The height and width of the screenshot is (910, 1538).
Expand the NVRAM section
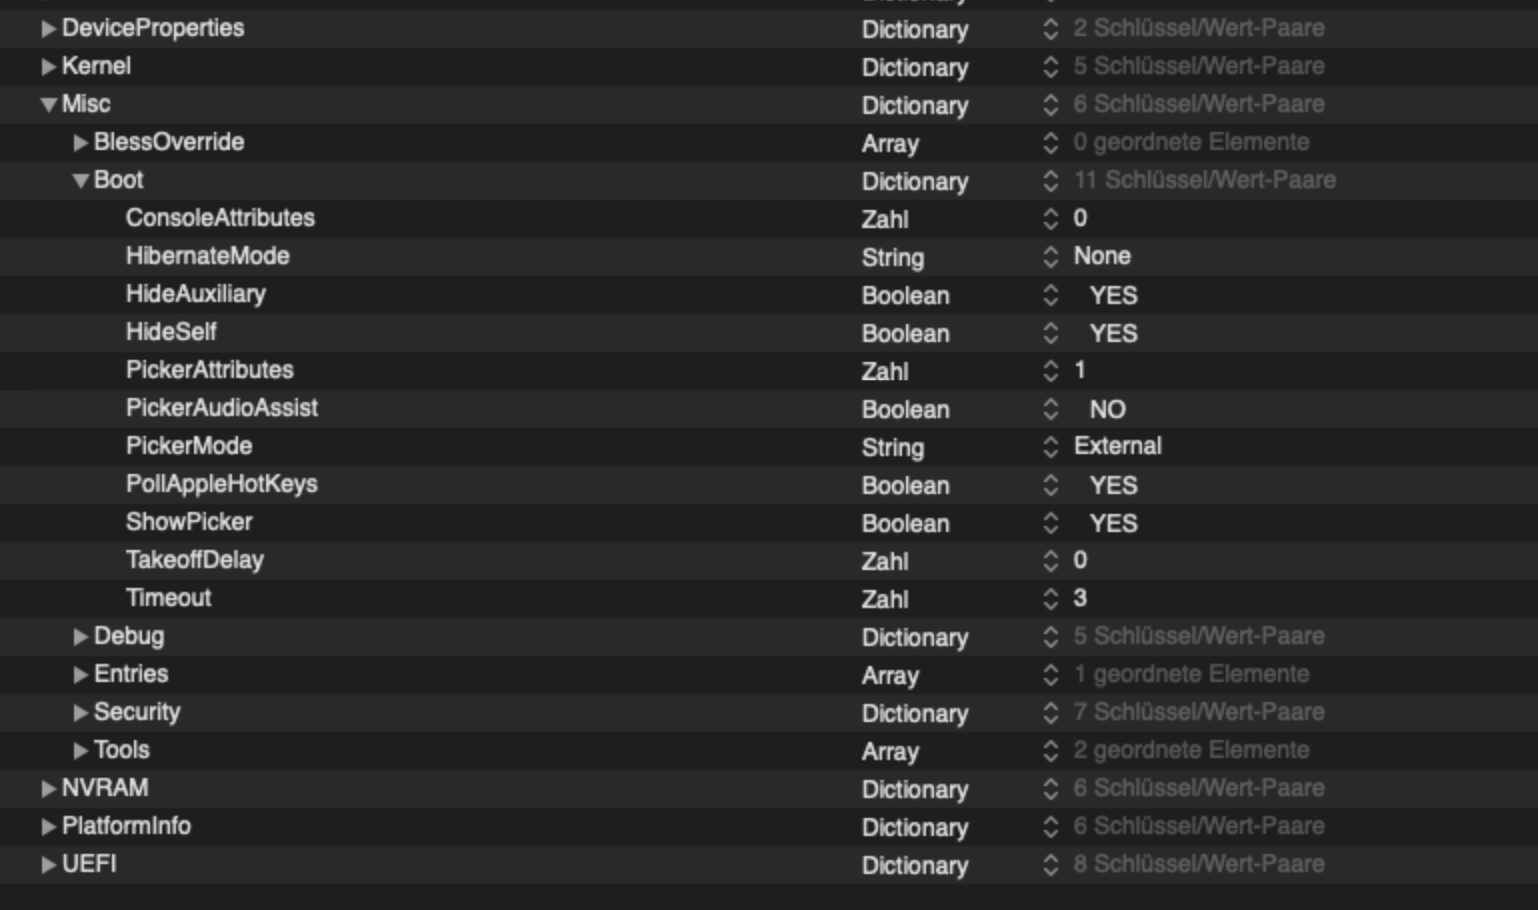click(48, 789)
